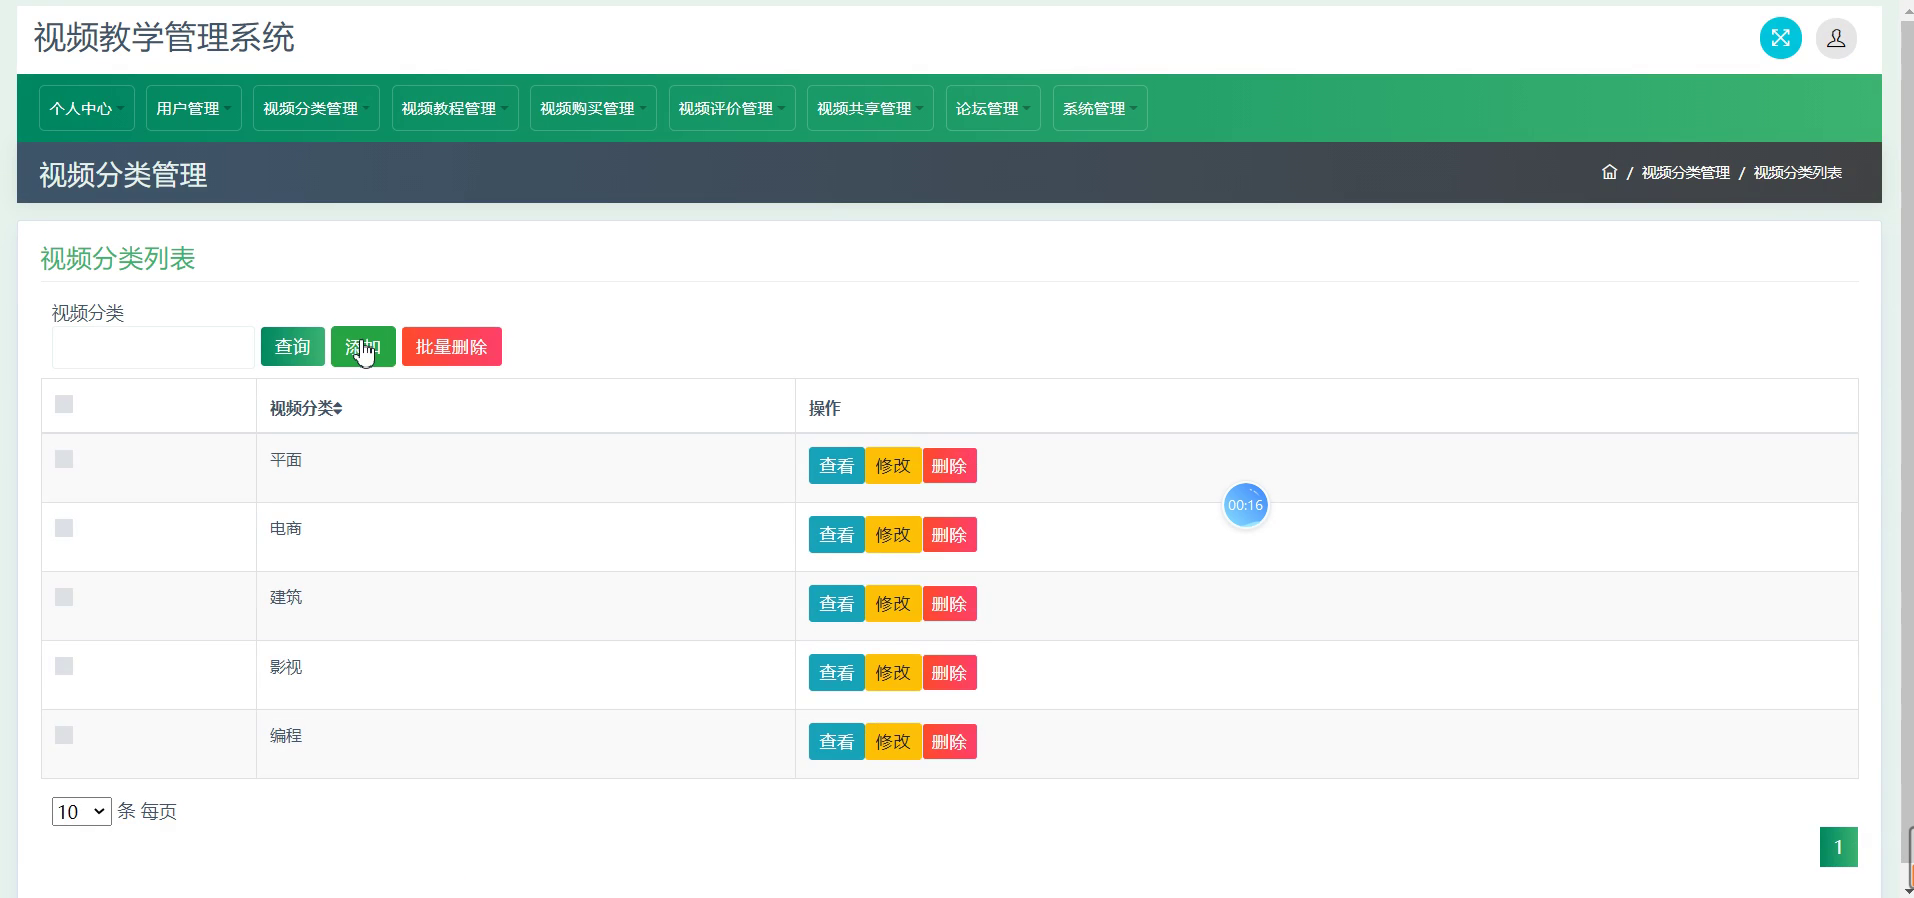Click the 视频教学管理系统 site title
The width and height of the screenshot is (1914, 898).
[164, 38]
